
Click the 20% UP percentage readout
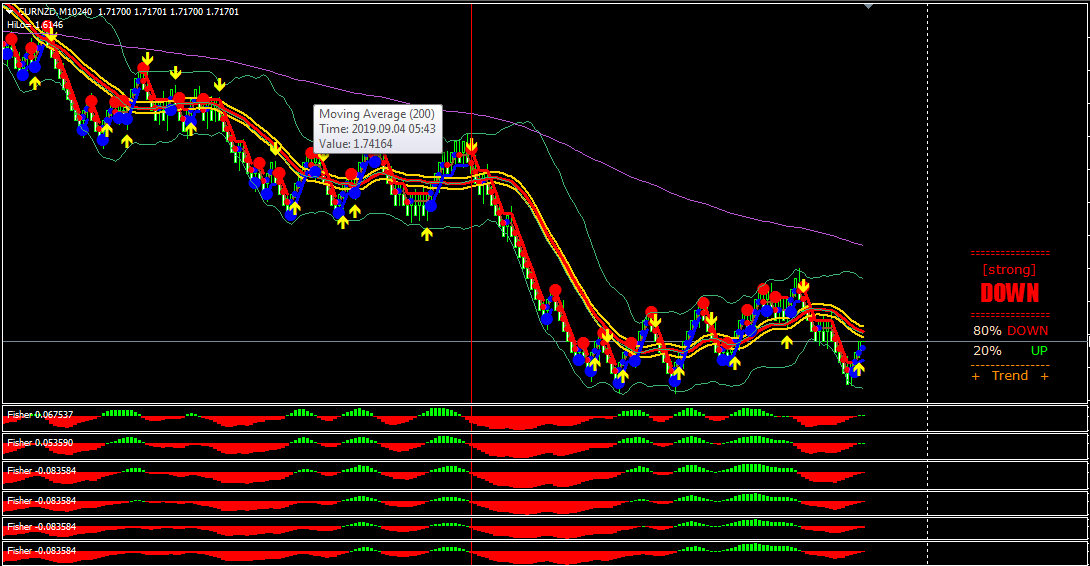coord(1010,351)
